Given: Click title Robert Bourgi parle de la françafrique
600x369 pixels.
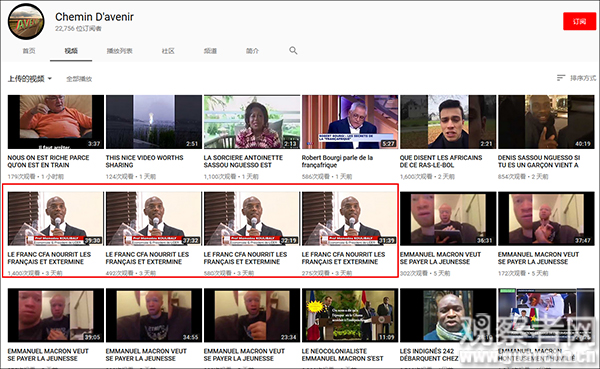Looking at the screenshot, I should 337,161.
